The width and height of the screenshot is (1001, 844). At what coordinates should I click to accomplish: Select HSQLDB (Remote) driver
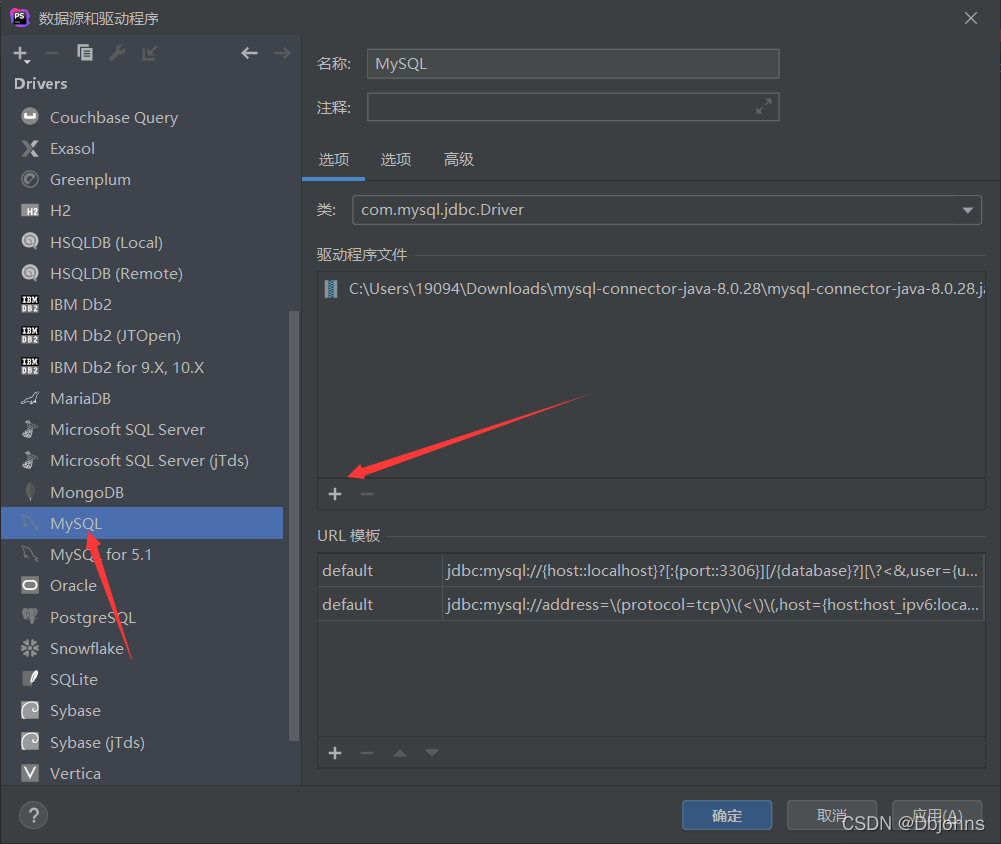point(142,273)
